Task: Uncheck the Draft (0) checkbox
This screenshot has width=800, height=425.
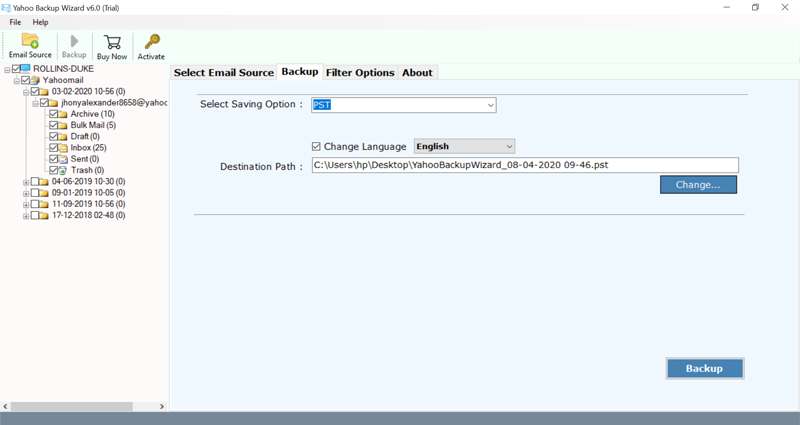Action: coord(54,136)
